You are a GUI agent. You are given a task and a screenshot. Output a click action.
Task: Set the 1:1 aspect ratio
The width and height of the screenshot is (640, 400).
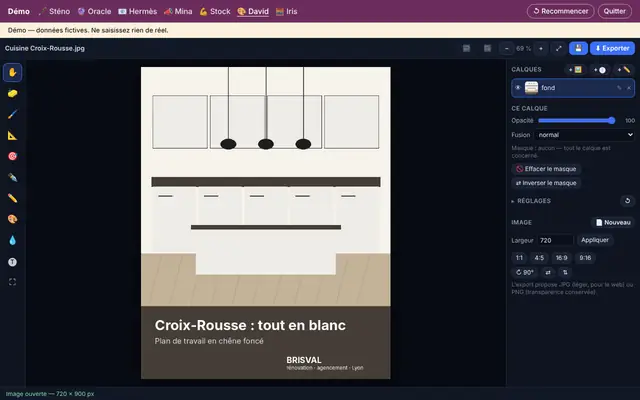tap(519, 258)
